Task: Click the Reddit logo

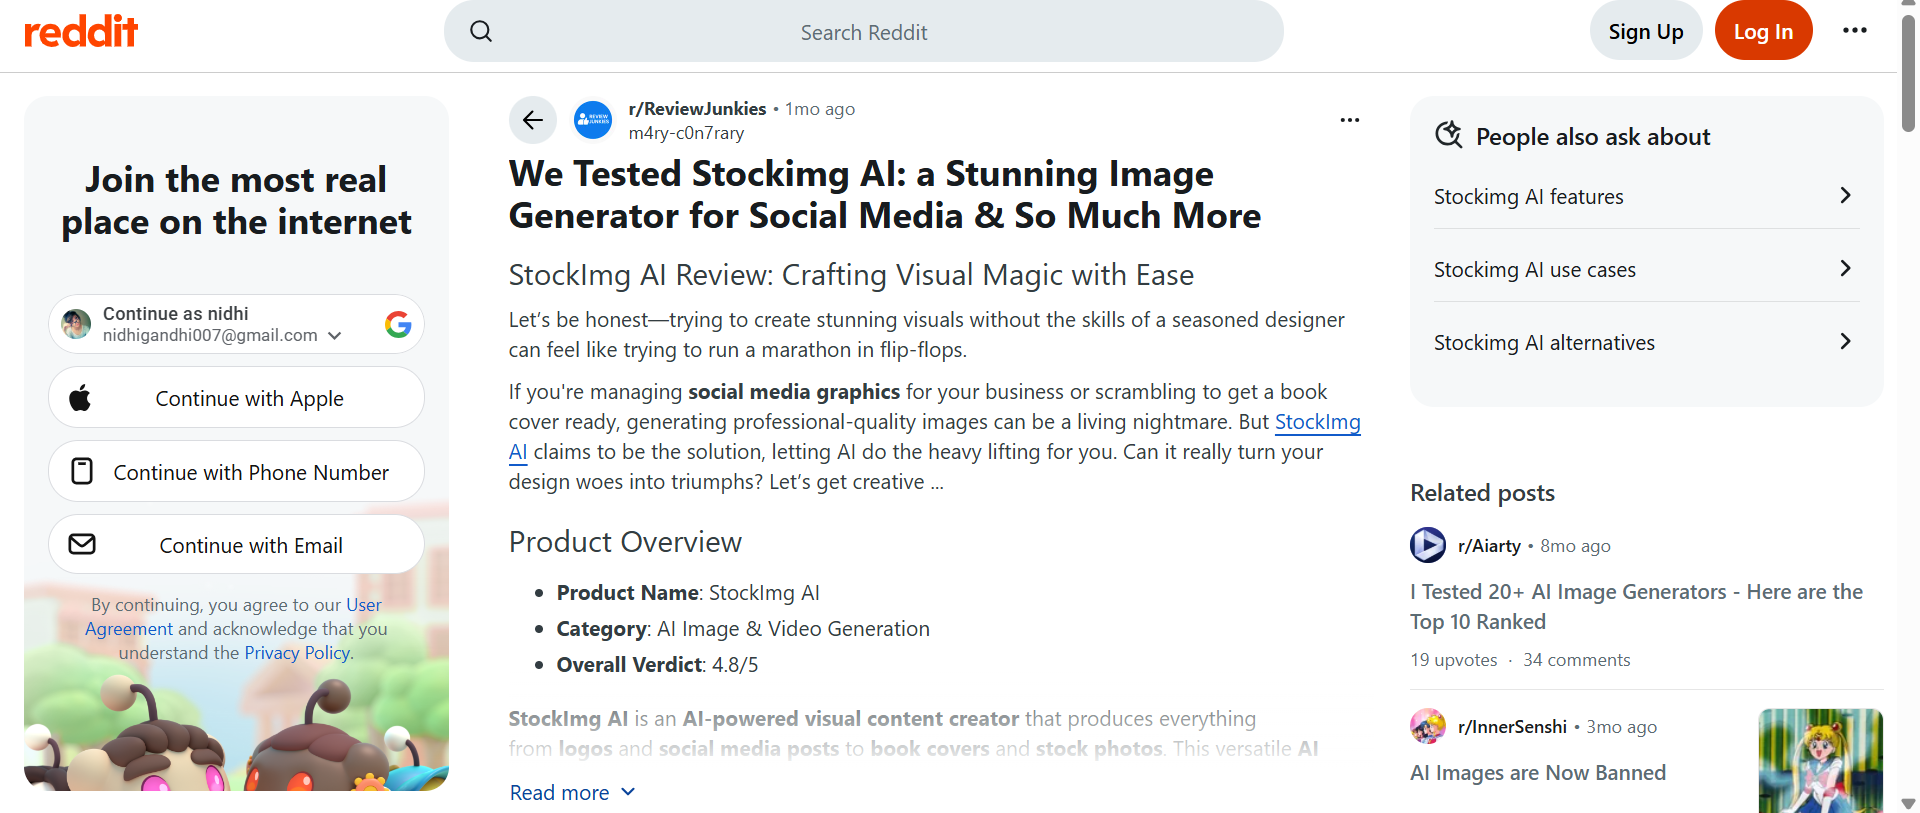Action: (x=81, y=31)
